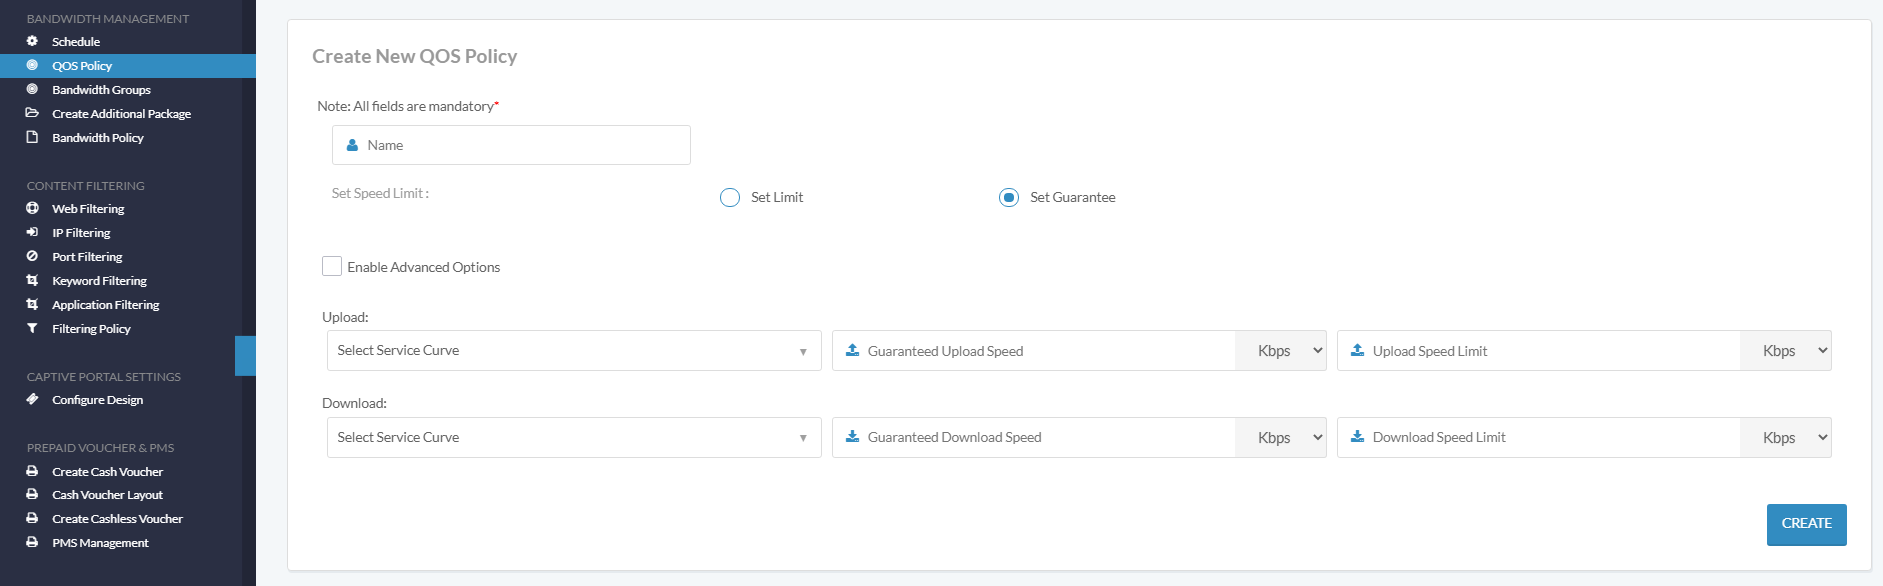Click the IP Filtering arrow icon
The width and height of the screenshot is (1883, 586).
[32, 232]
